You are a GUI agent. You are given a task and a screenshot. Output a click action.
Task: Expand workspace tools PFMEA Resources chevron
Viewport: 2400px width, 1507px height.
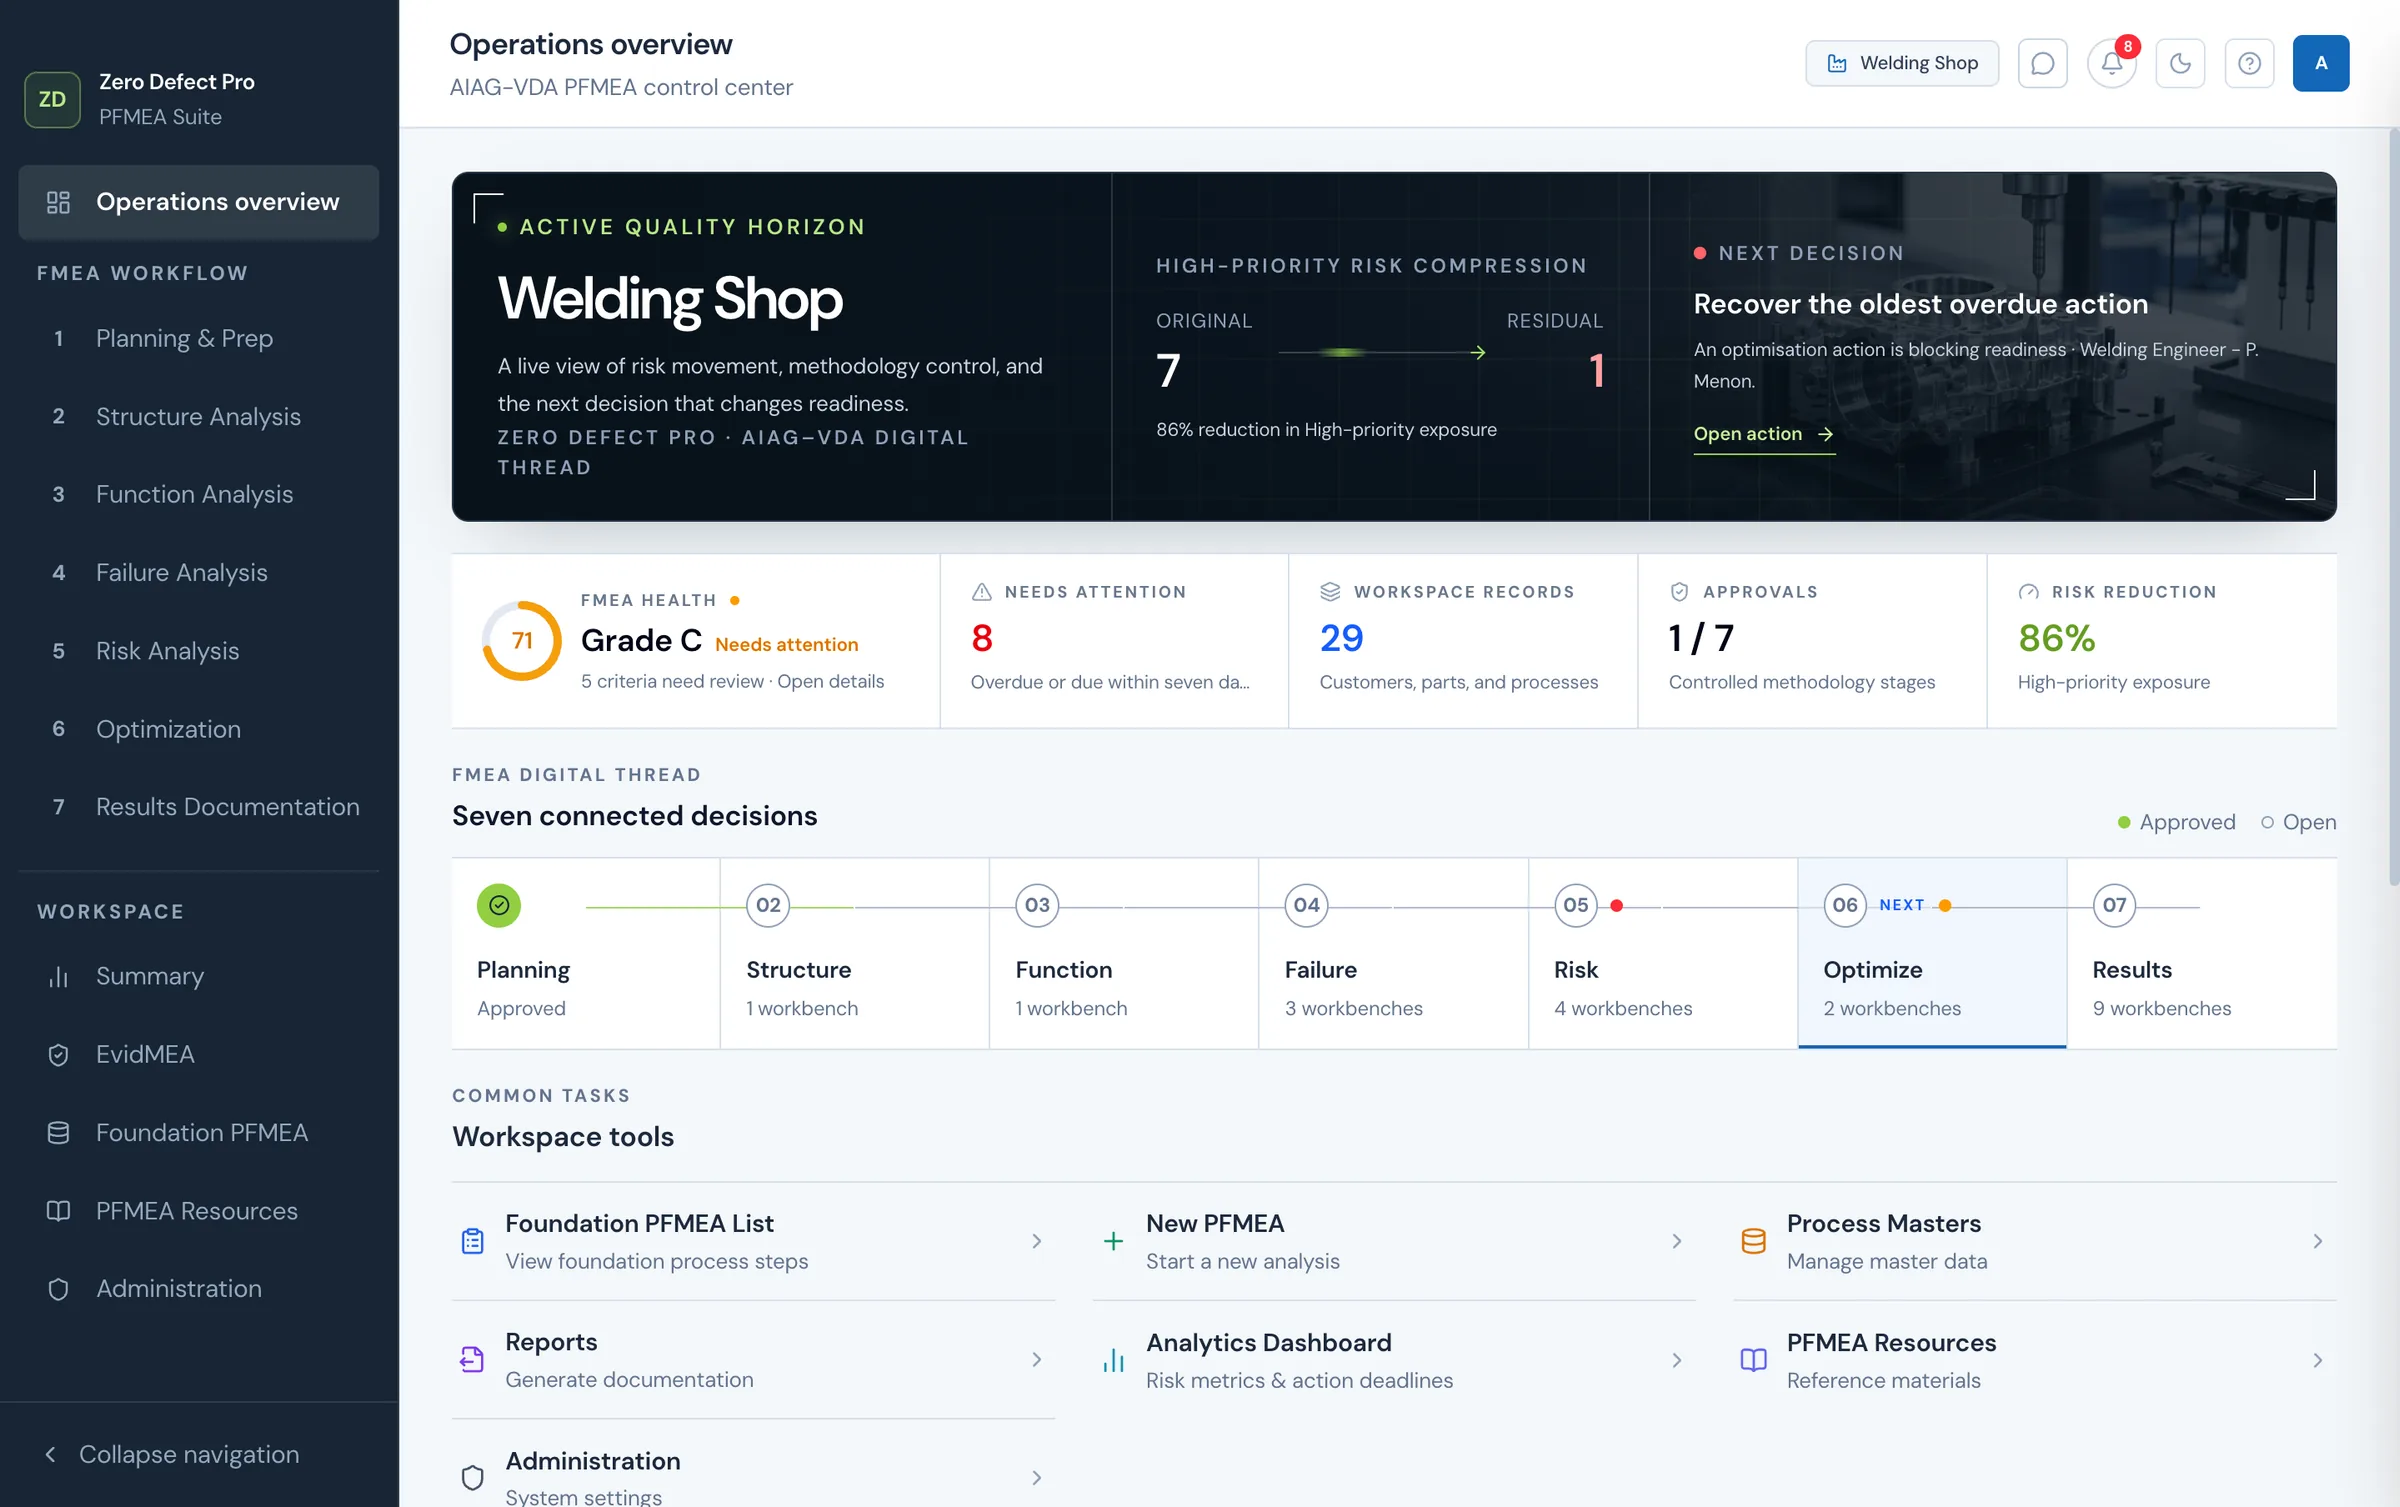point(2318,1360)
